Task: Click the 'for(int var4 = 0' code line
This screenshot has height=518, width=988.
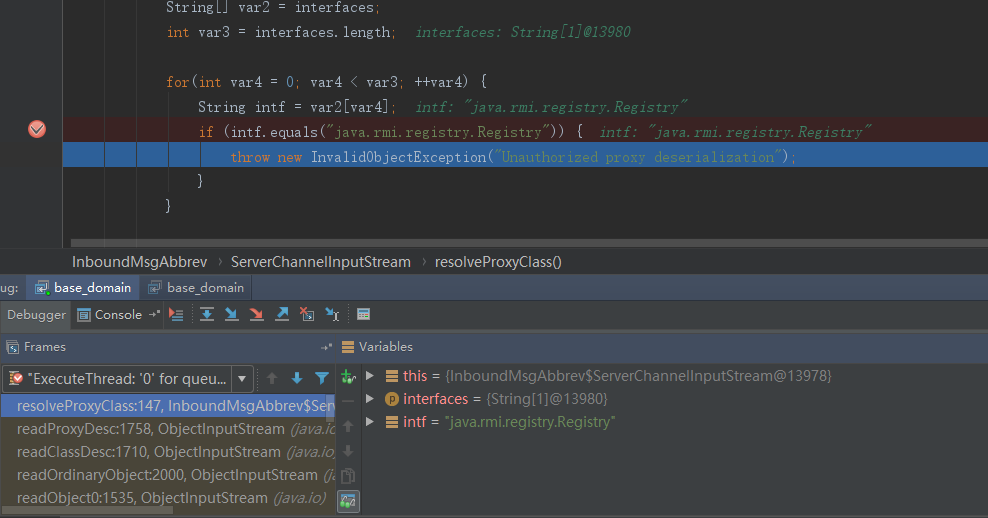Action: (326, 82)
